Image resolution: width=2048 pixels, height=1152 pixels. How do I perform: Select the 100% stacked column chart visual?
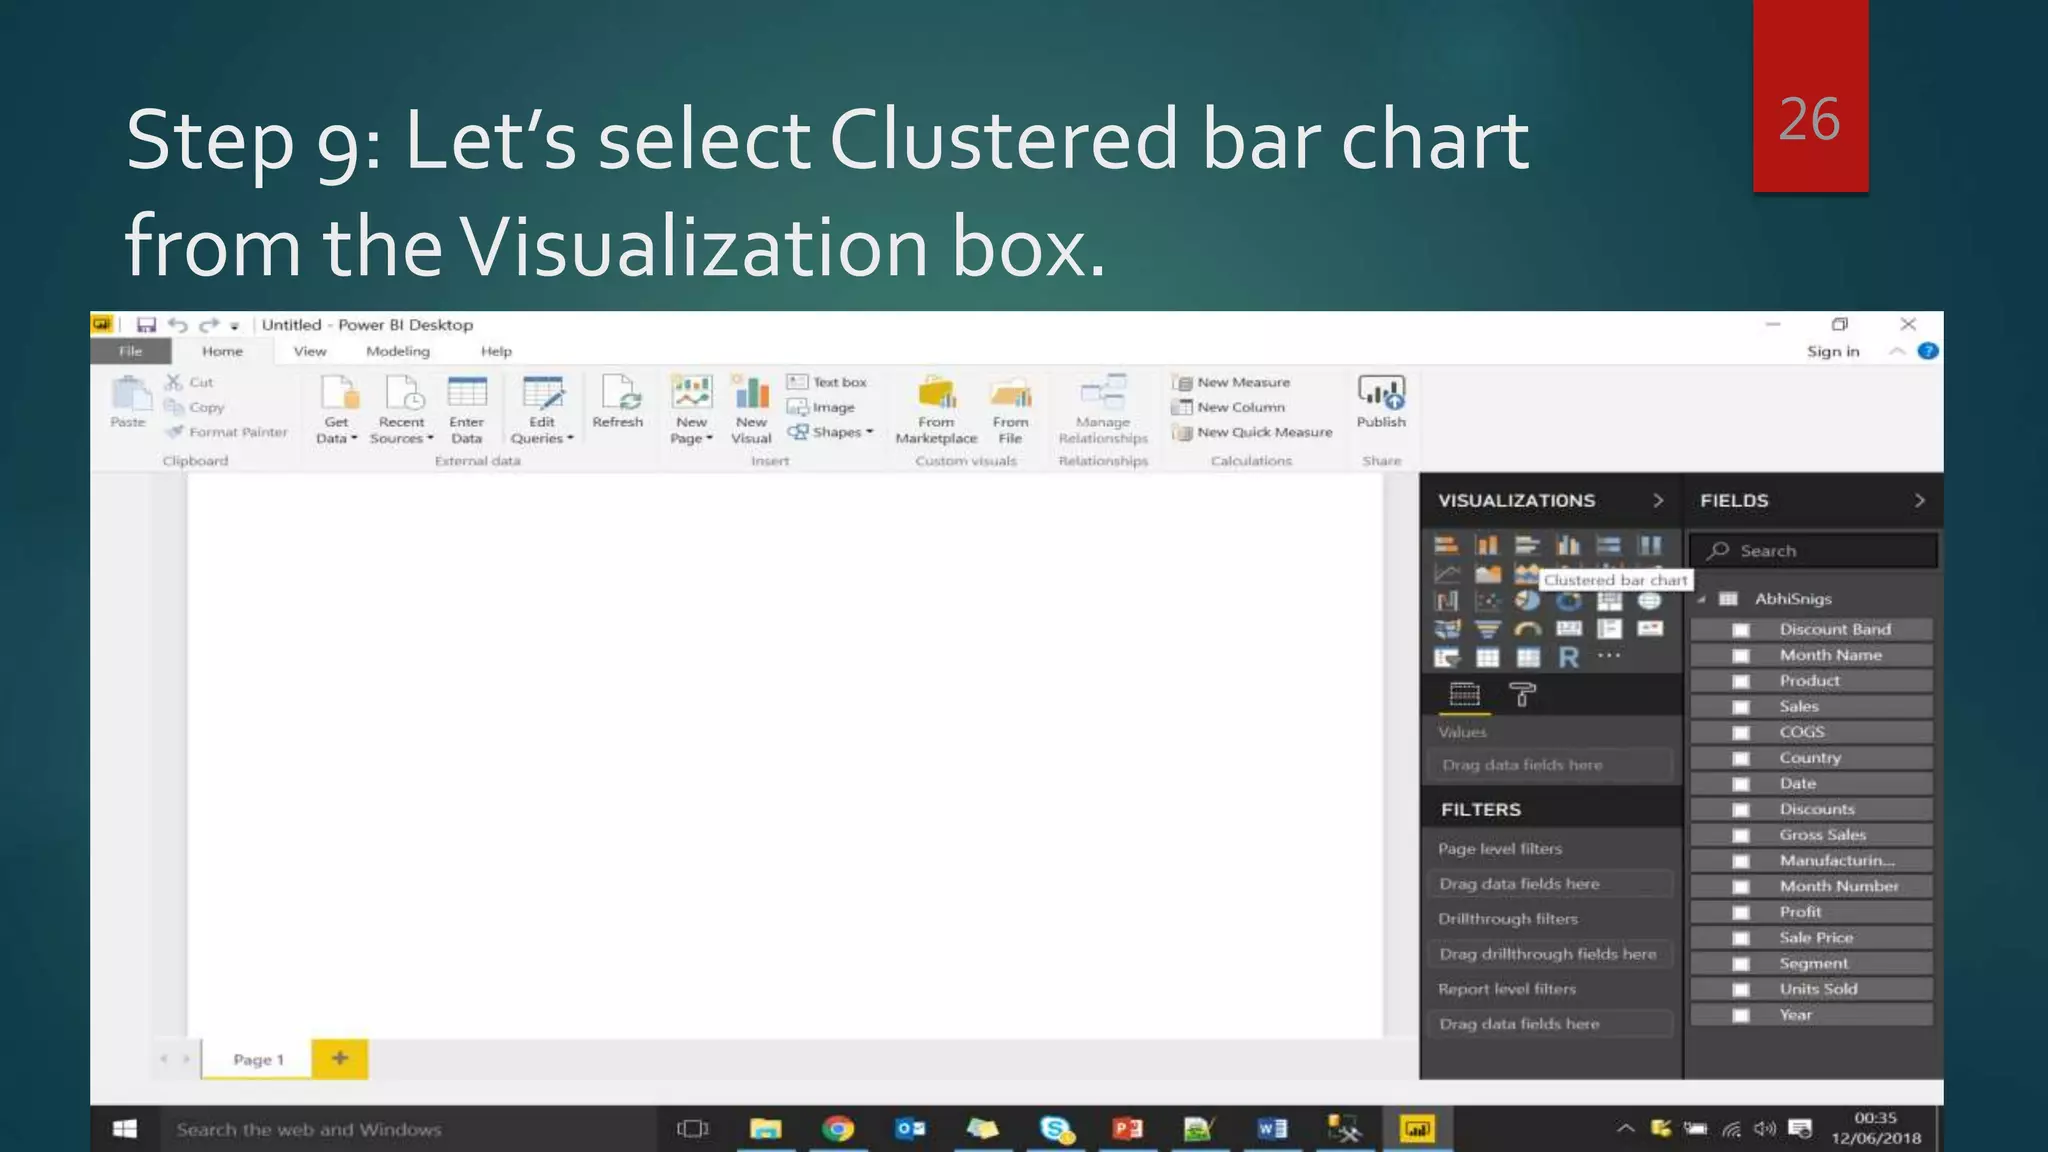pyautogui.click(x=1649, y=545)
